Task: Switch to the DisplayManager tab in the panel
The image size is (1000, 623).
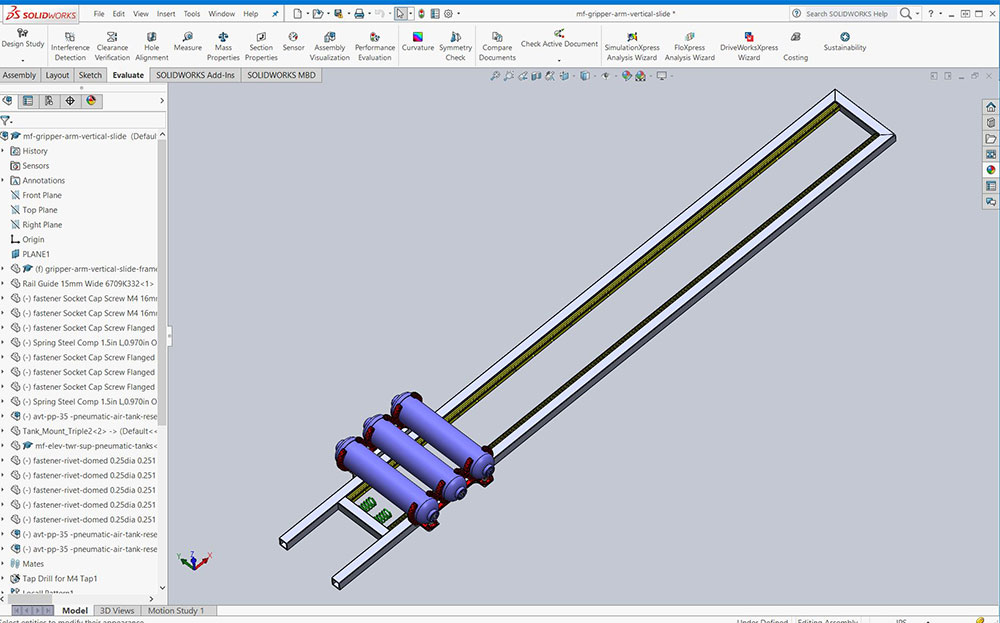Action: 91,100
